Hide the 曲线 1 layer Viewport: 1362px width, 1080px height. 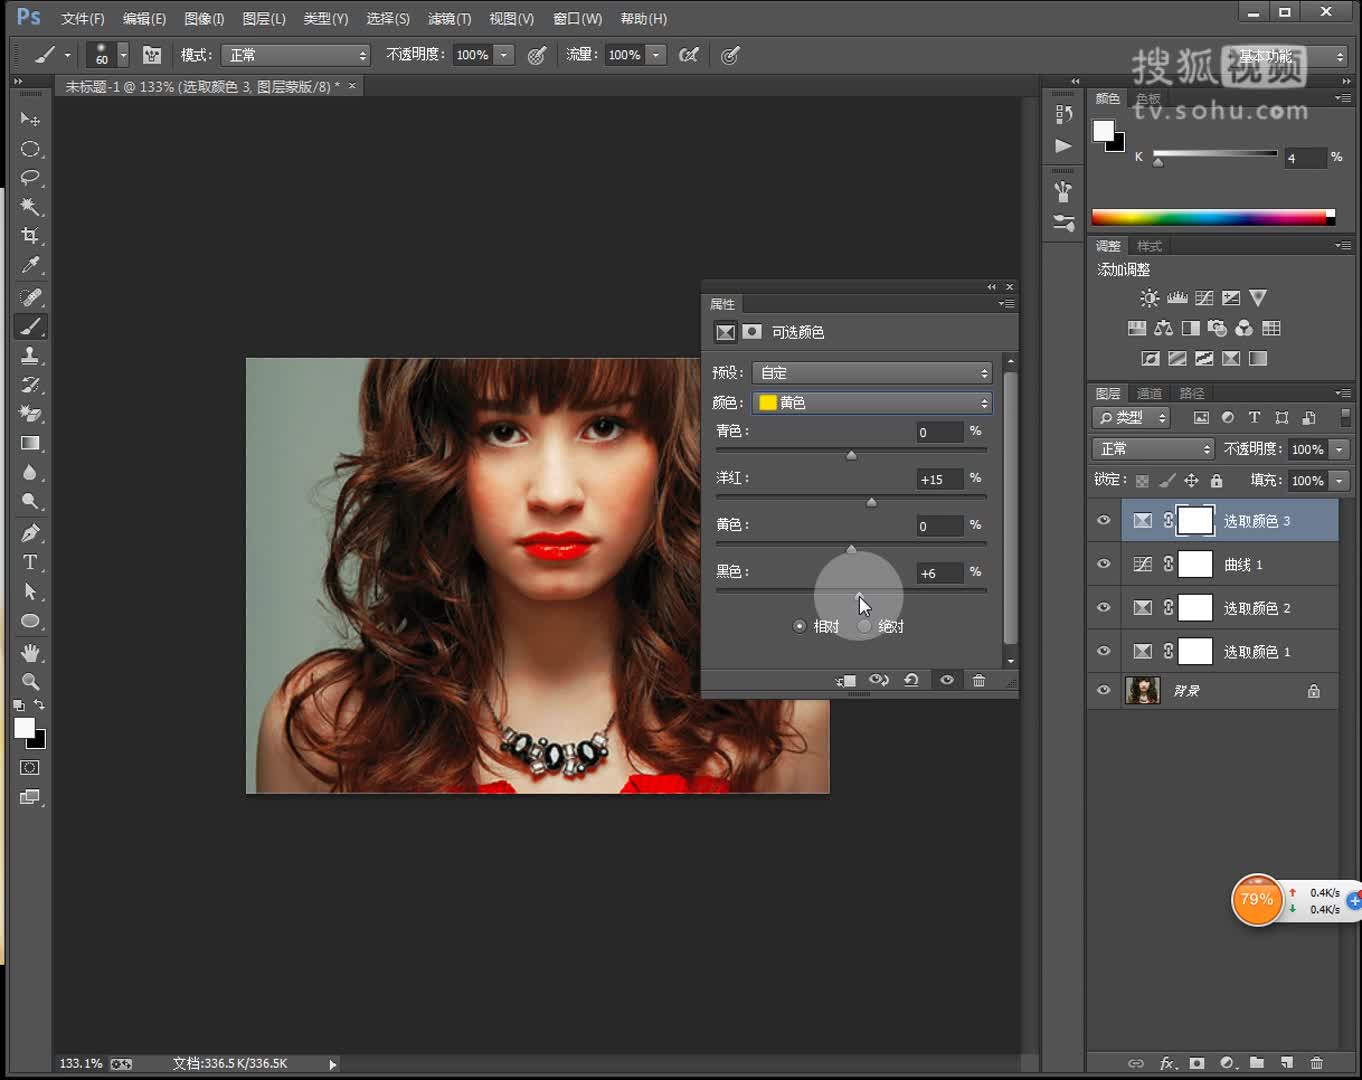1104,564
